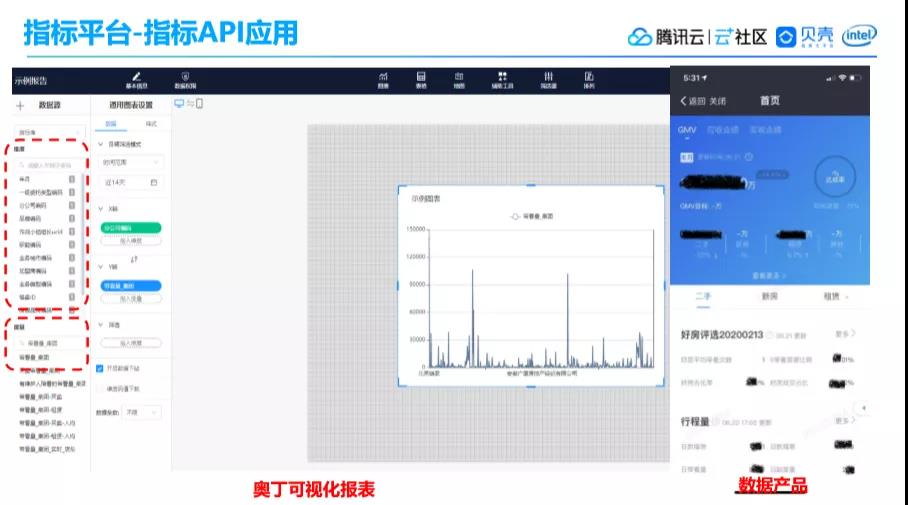
Task: Select the GMV tab in phone screen
Action: pyautogui.click(x=687, y=130)
